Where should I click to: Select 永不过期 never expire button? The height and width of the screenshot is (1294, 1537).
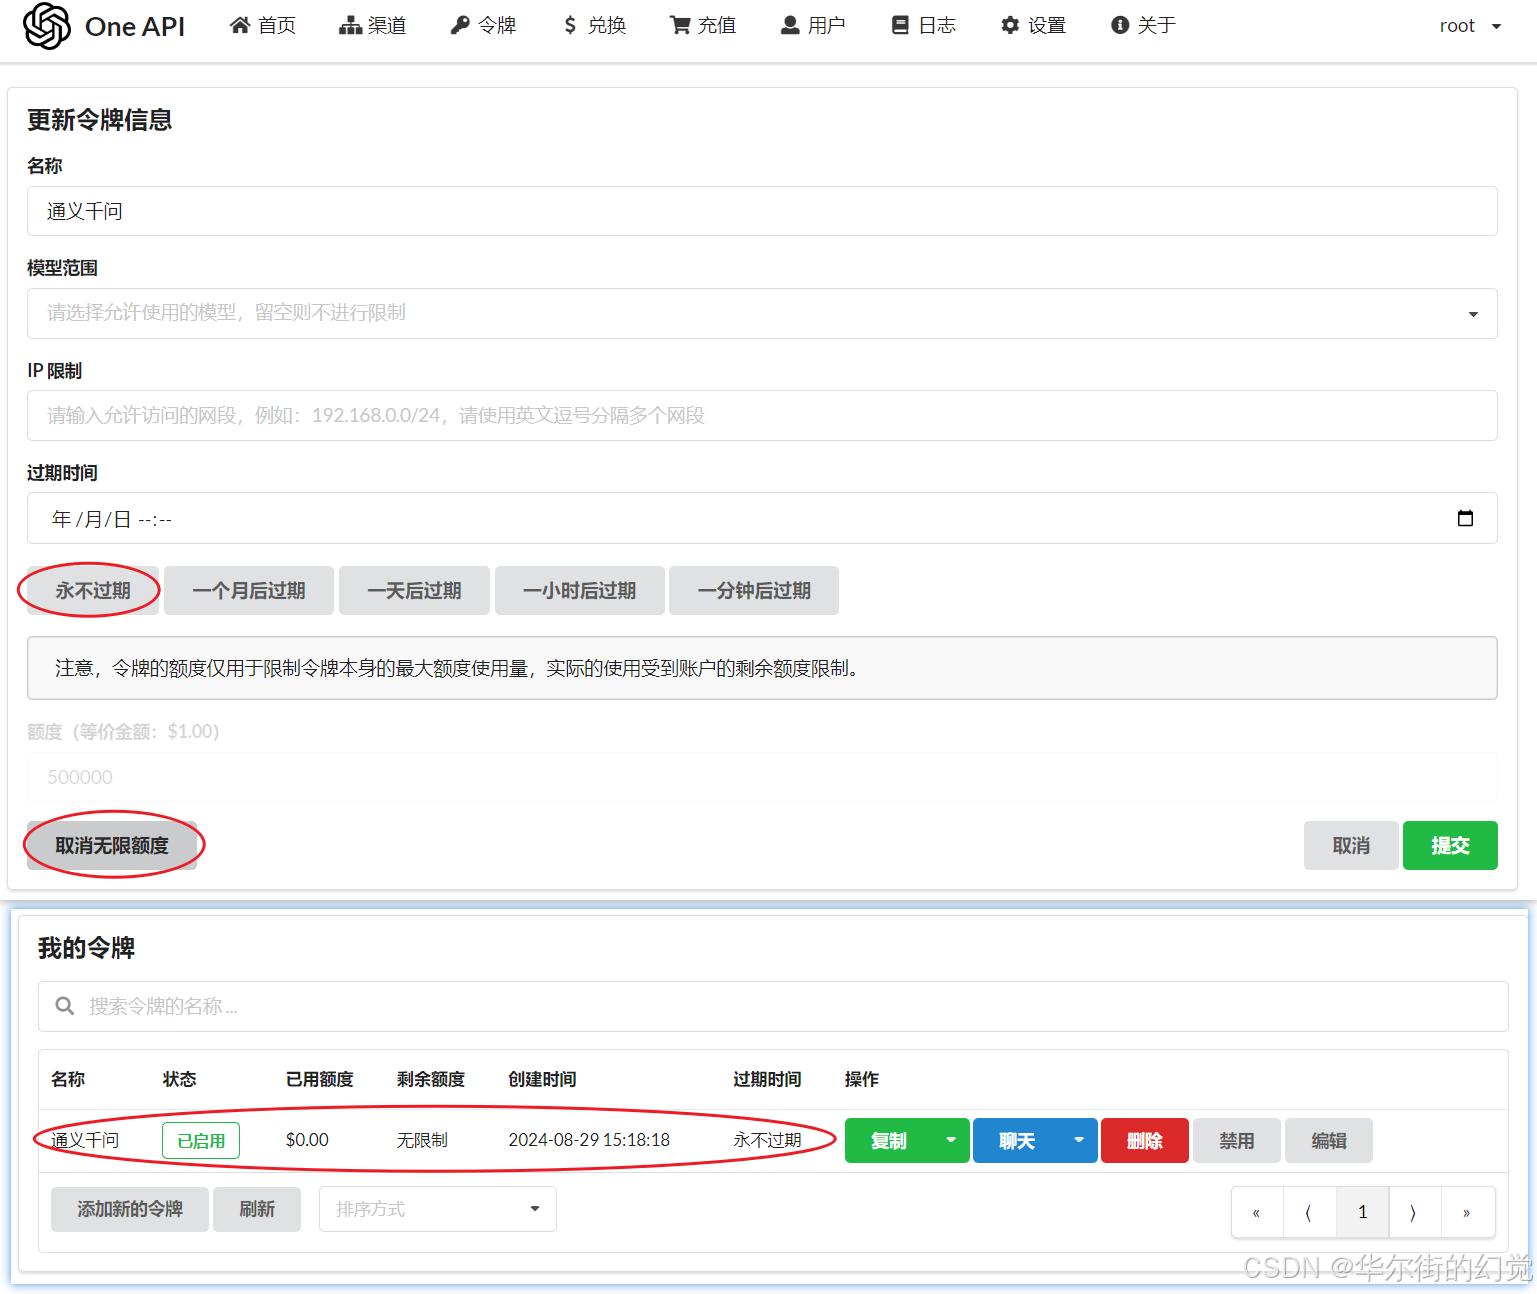coord(93,591)
